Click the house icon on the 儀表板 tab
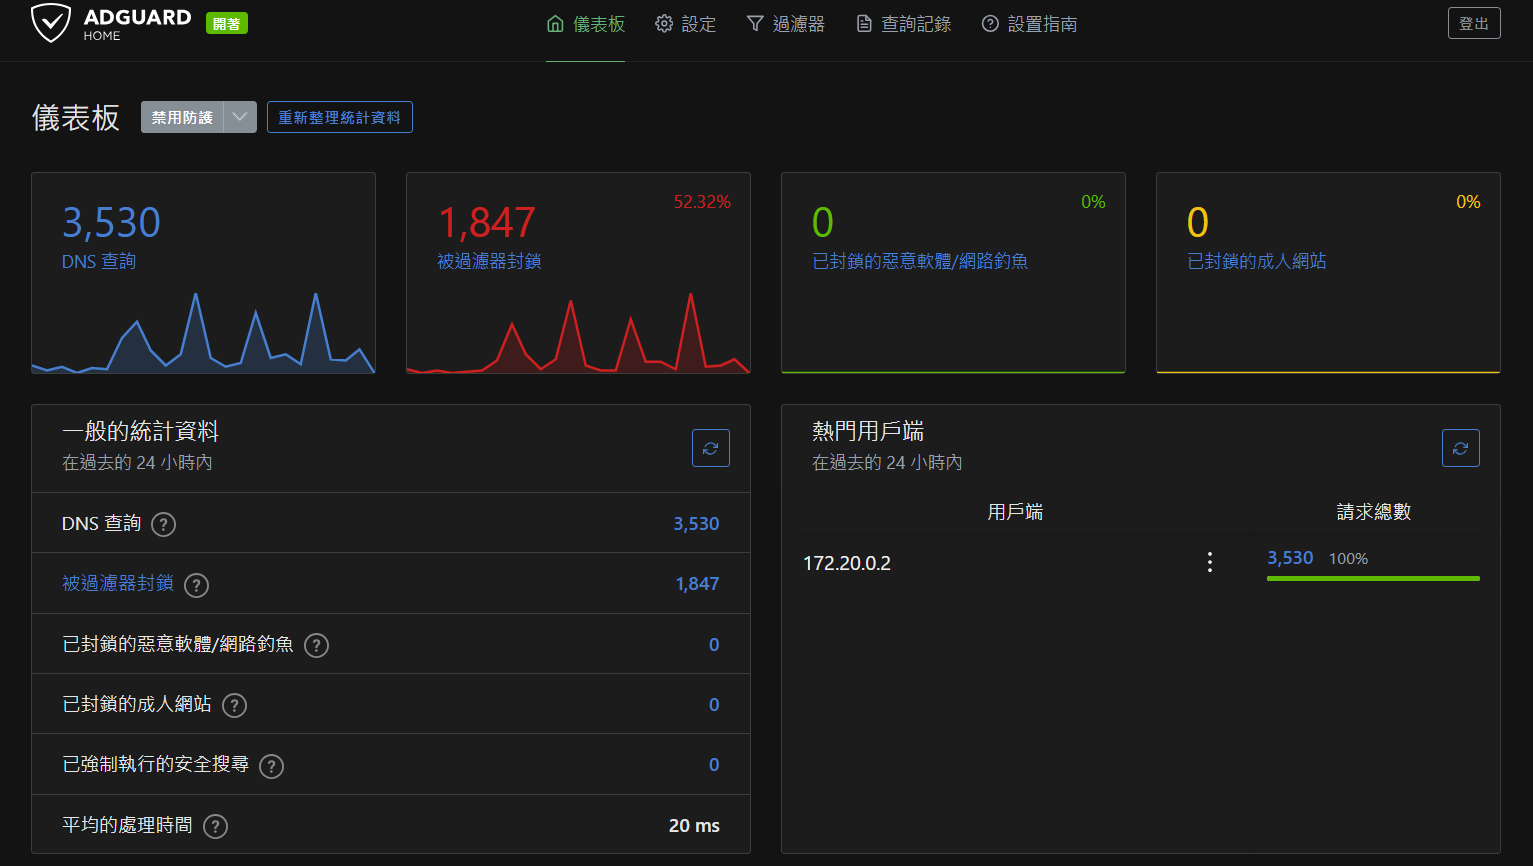Image resolution: width=1533 pixels, height=866 pixels. (555, 24)
